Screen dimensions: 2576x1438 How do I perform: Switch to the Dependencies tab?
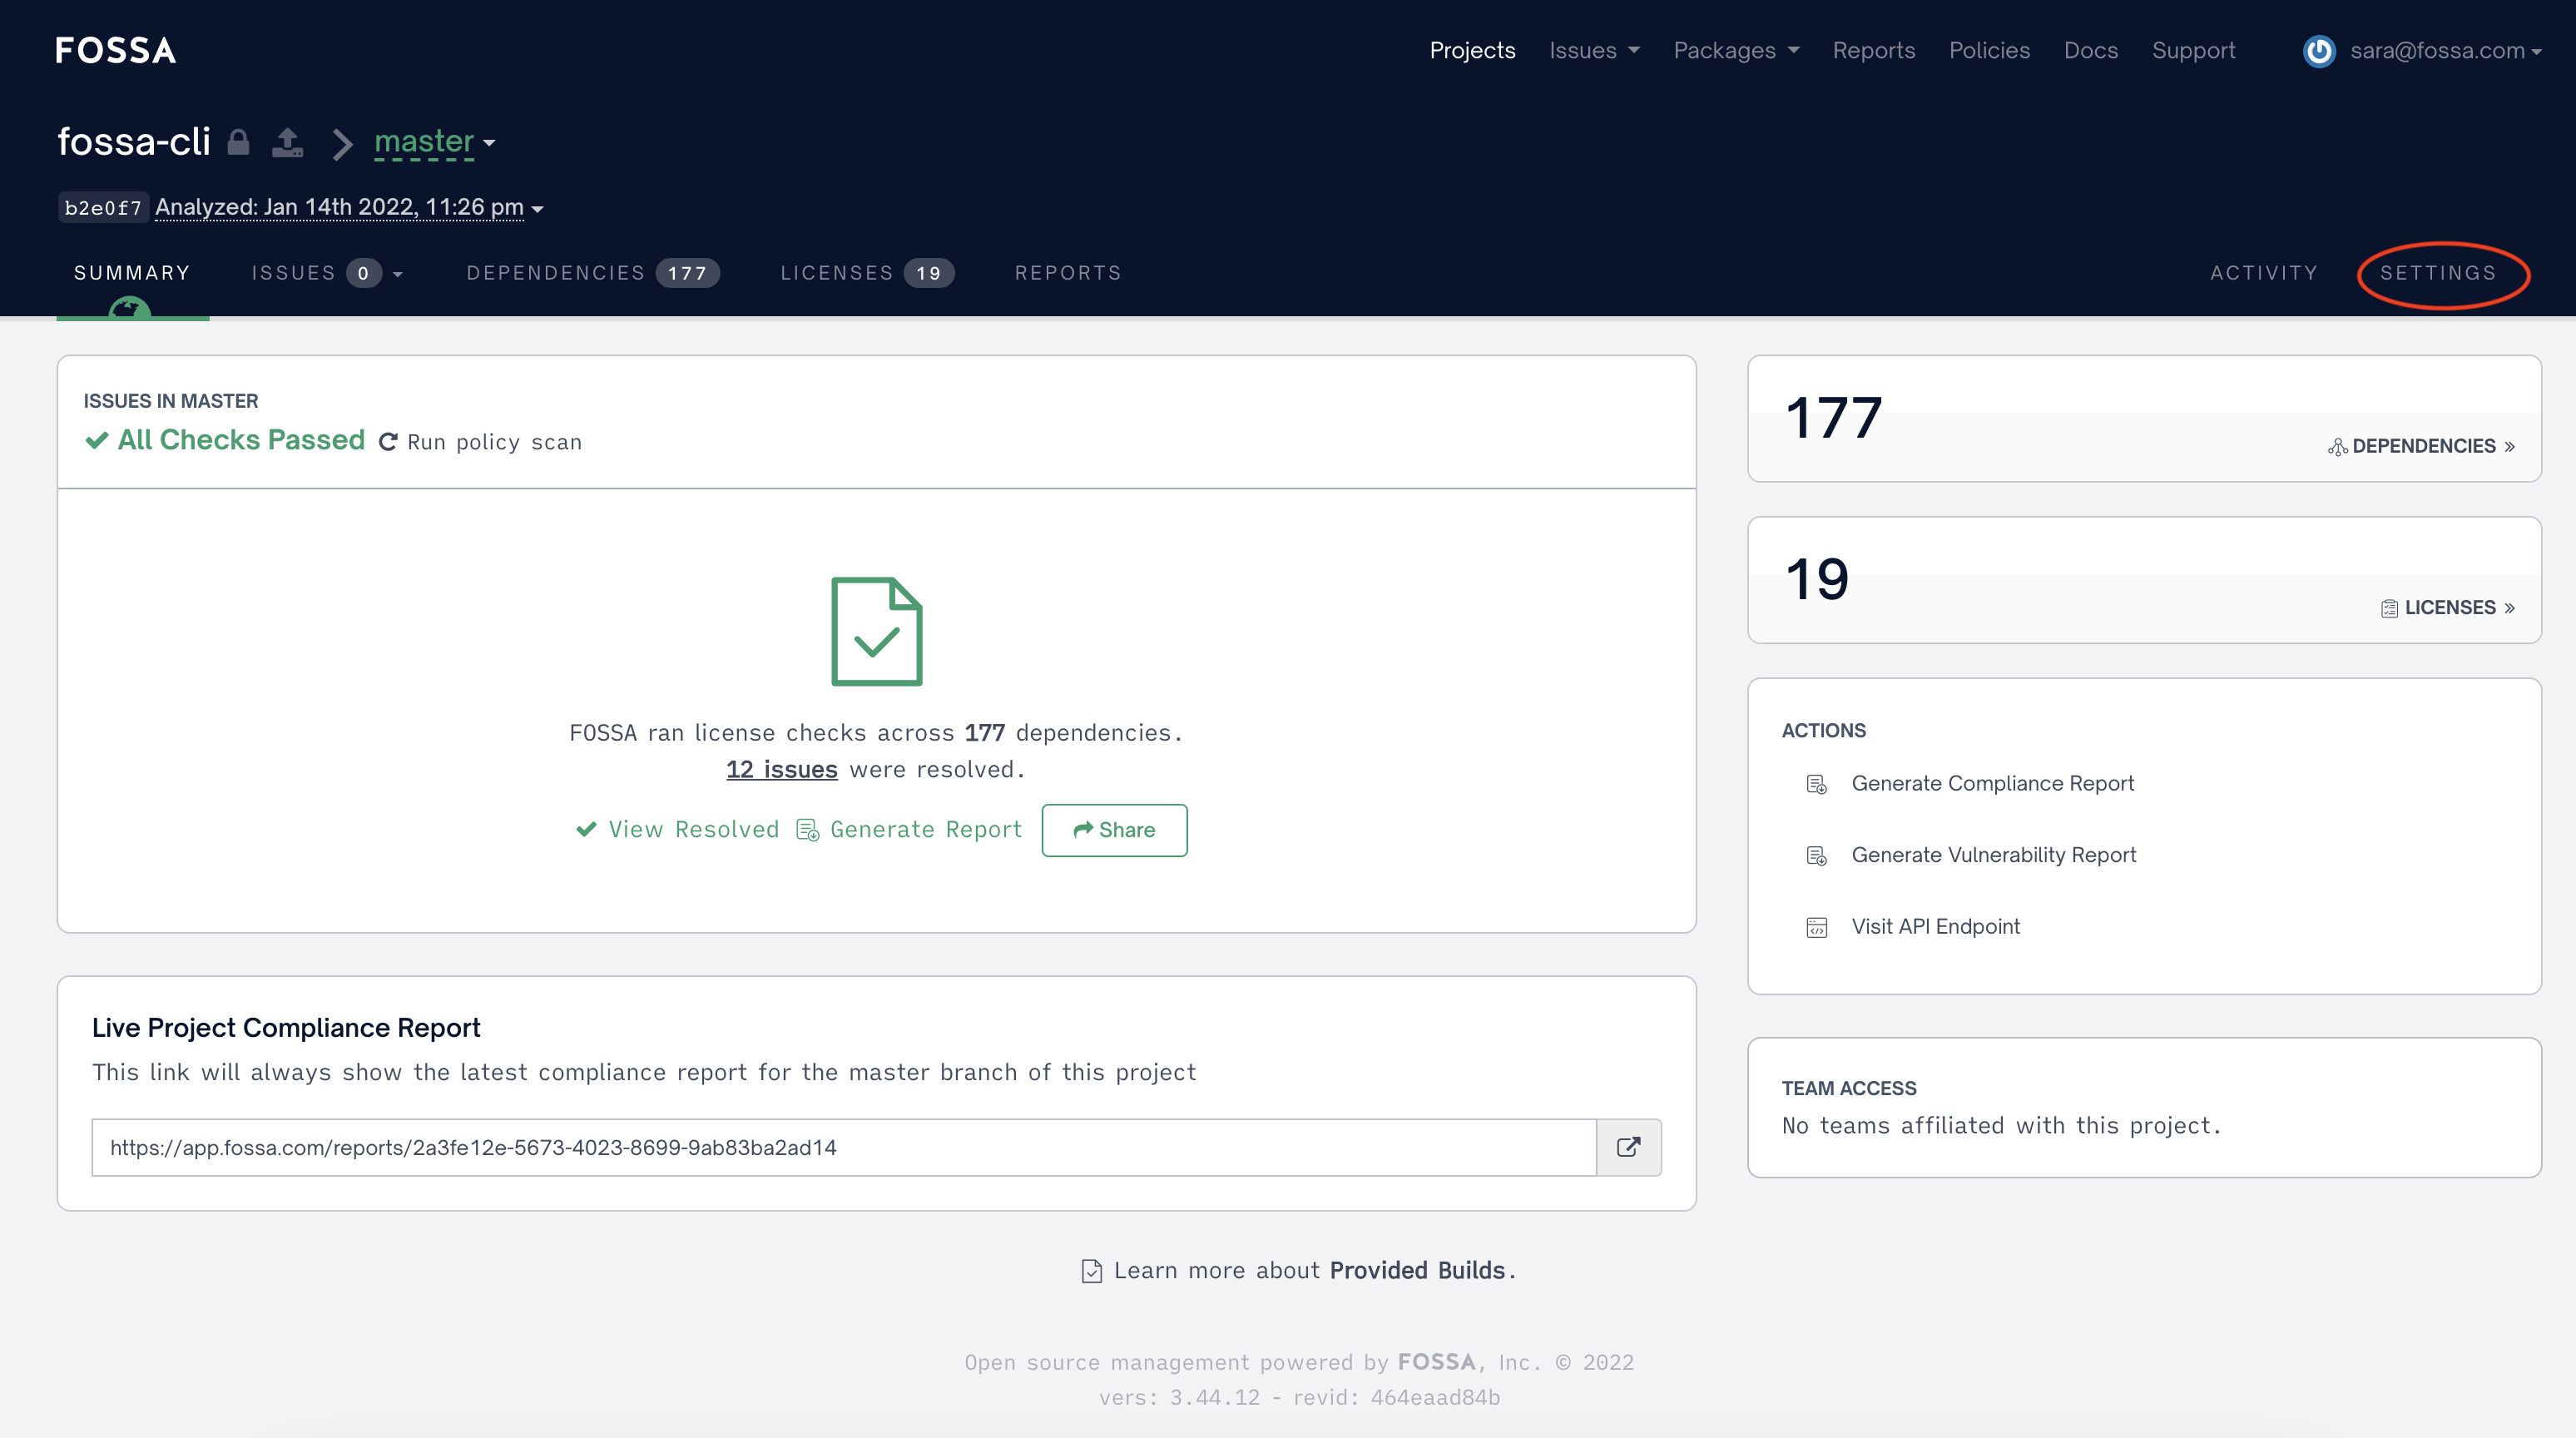tap(592, 273)
